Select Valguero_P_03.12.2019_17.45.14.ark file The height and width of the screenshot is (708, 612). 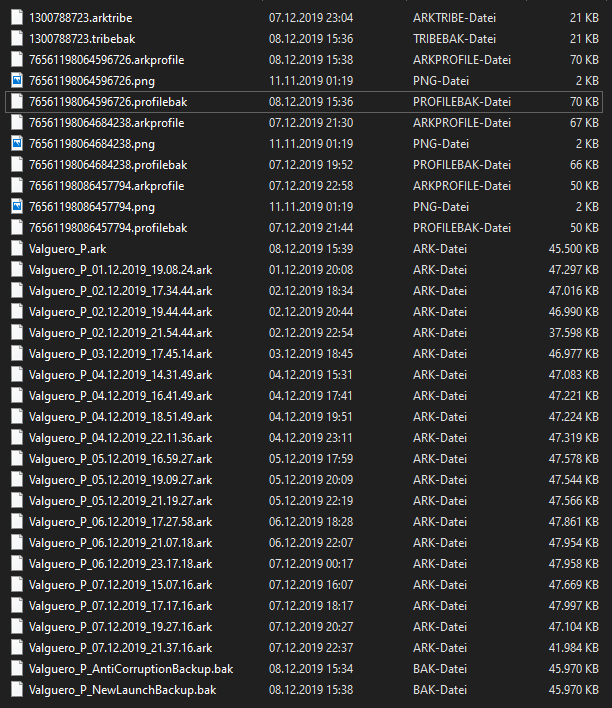120,353
